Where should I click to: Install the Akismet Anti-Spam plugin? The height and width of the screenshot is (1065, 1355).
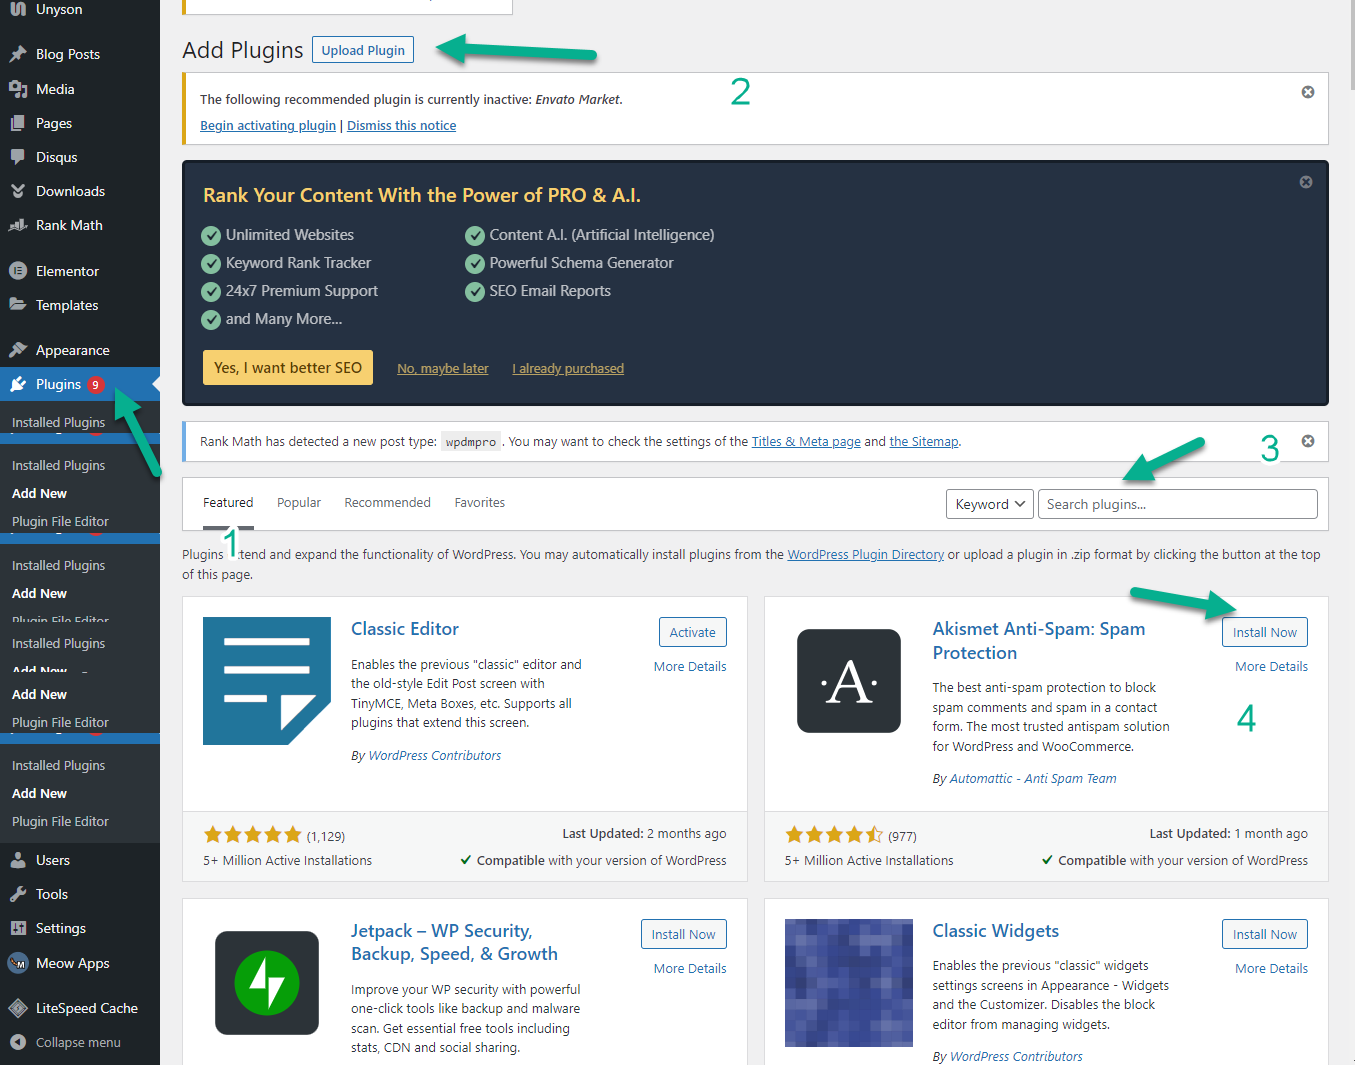pyautogui.click(x=1264, y=632)
